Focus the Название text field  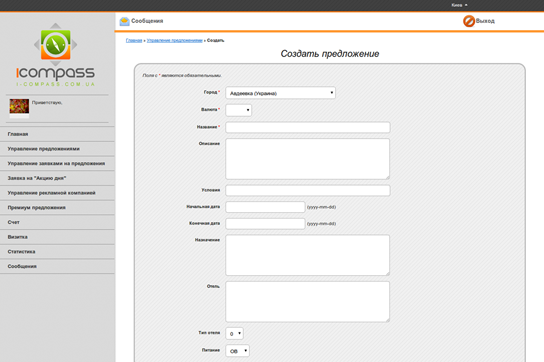pos(308,127)
